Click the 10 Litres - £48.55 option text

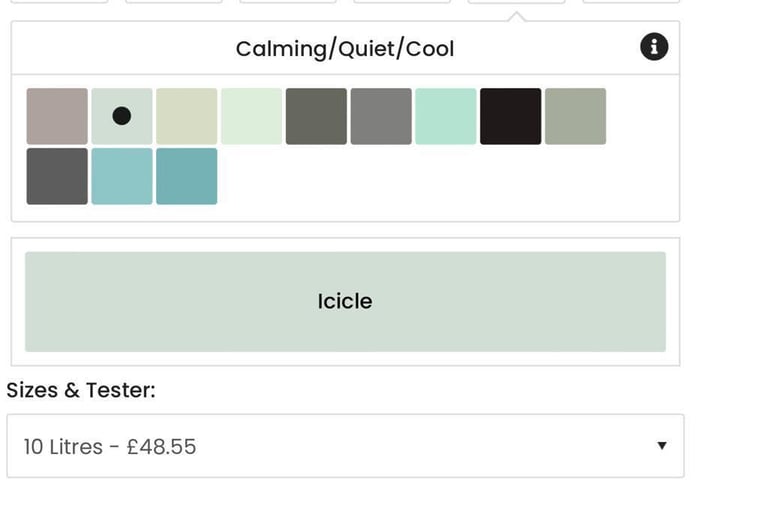110,447
